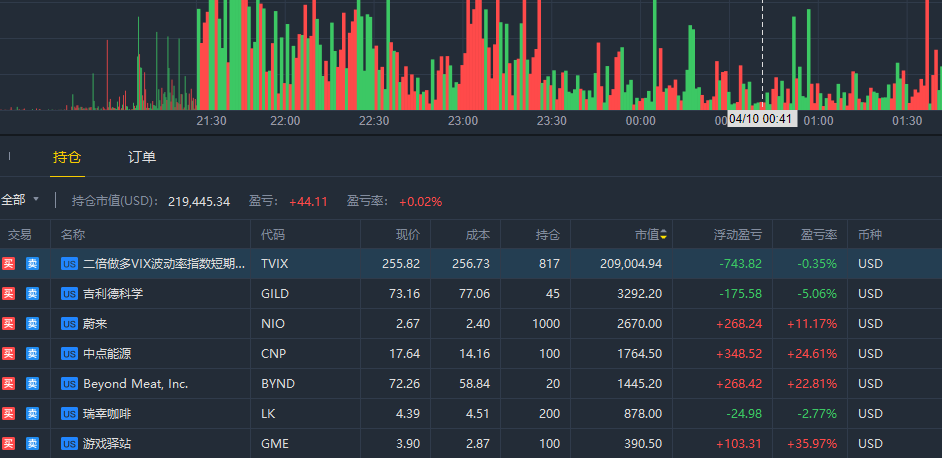Click the buy button for CNP
942x458 pixels.
[8, 354]
